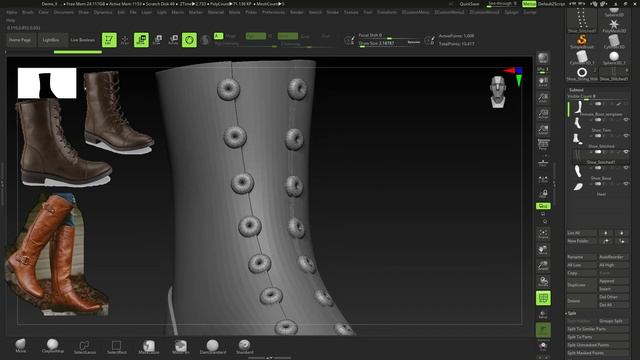Pick the Sphere3D_1 tool

click(x=613, y=58)
